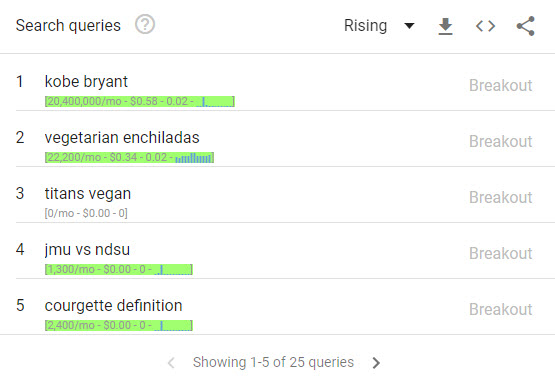Click Breakout label for titans vegan
This screenshot has width=555, height=384.
coord(500,197)
